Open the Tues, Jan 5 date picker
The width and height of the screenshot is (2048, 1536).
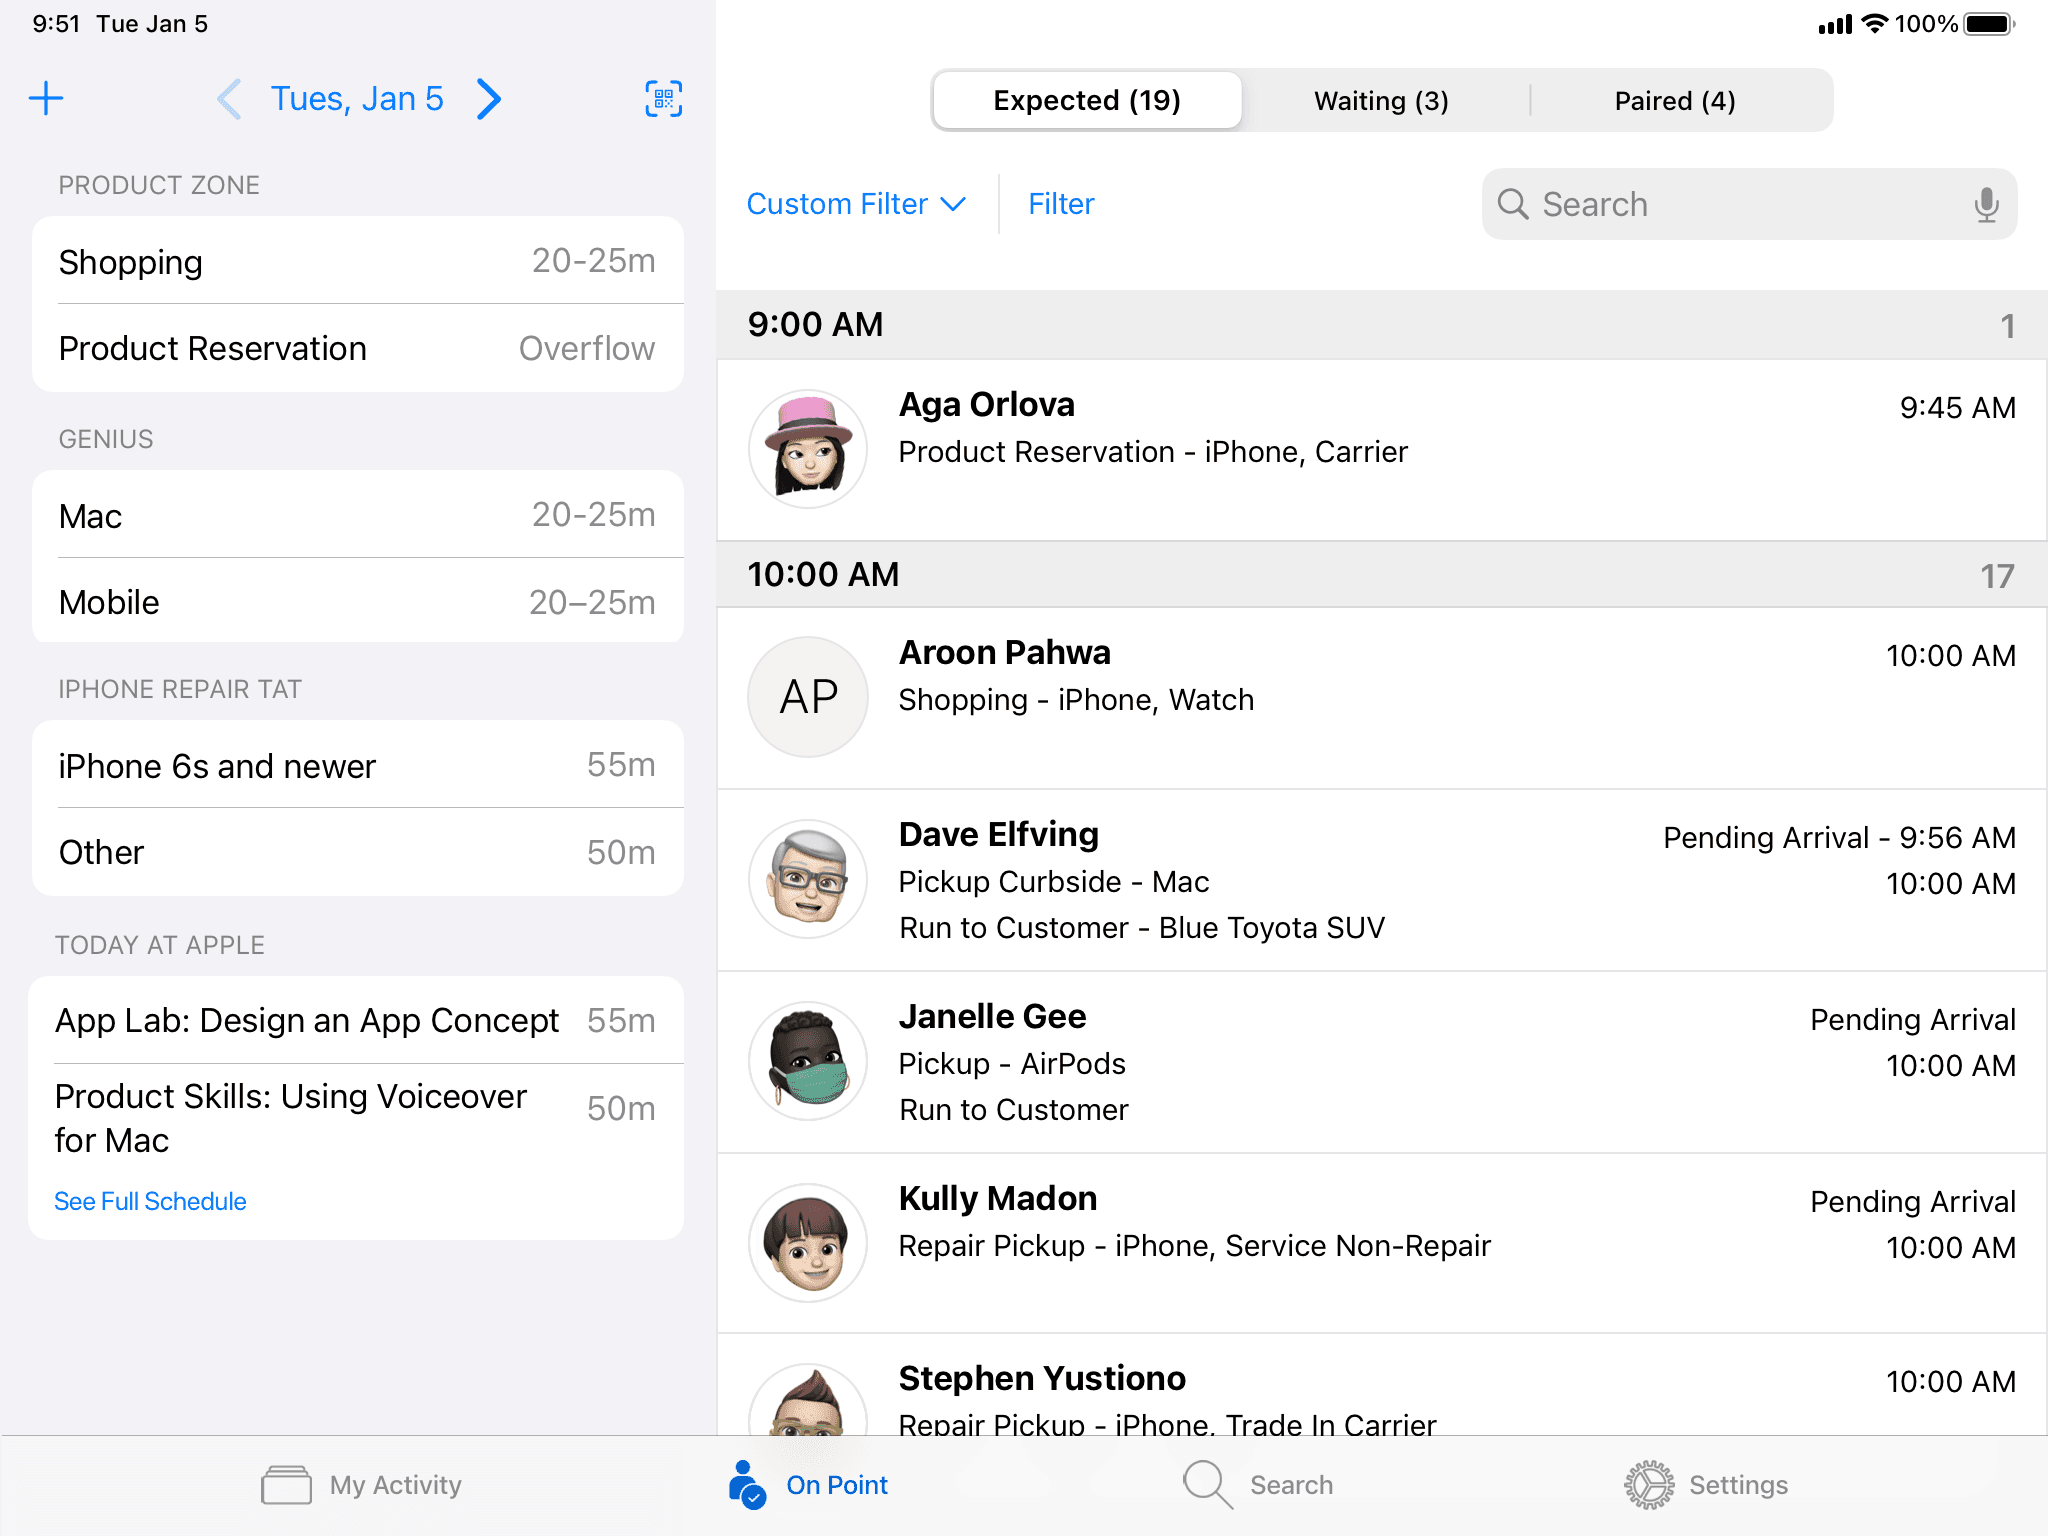[357, 98]
